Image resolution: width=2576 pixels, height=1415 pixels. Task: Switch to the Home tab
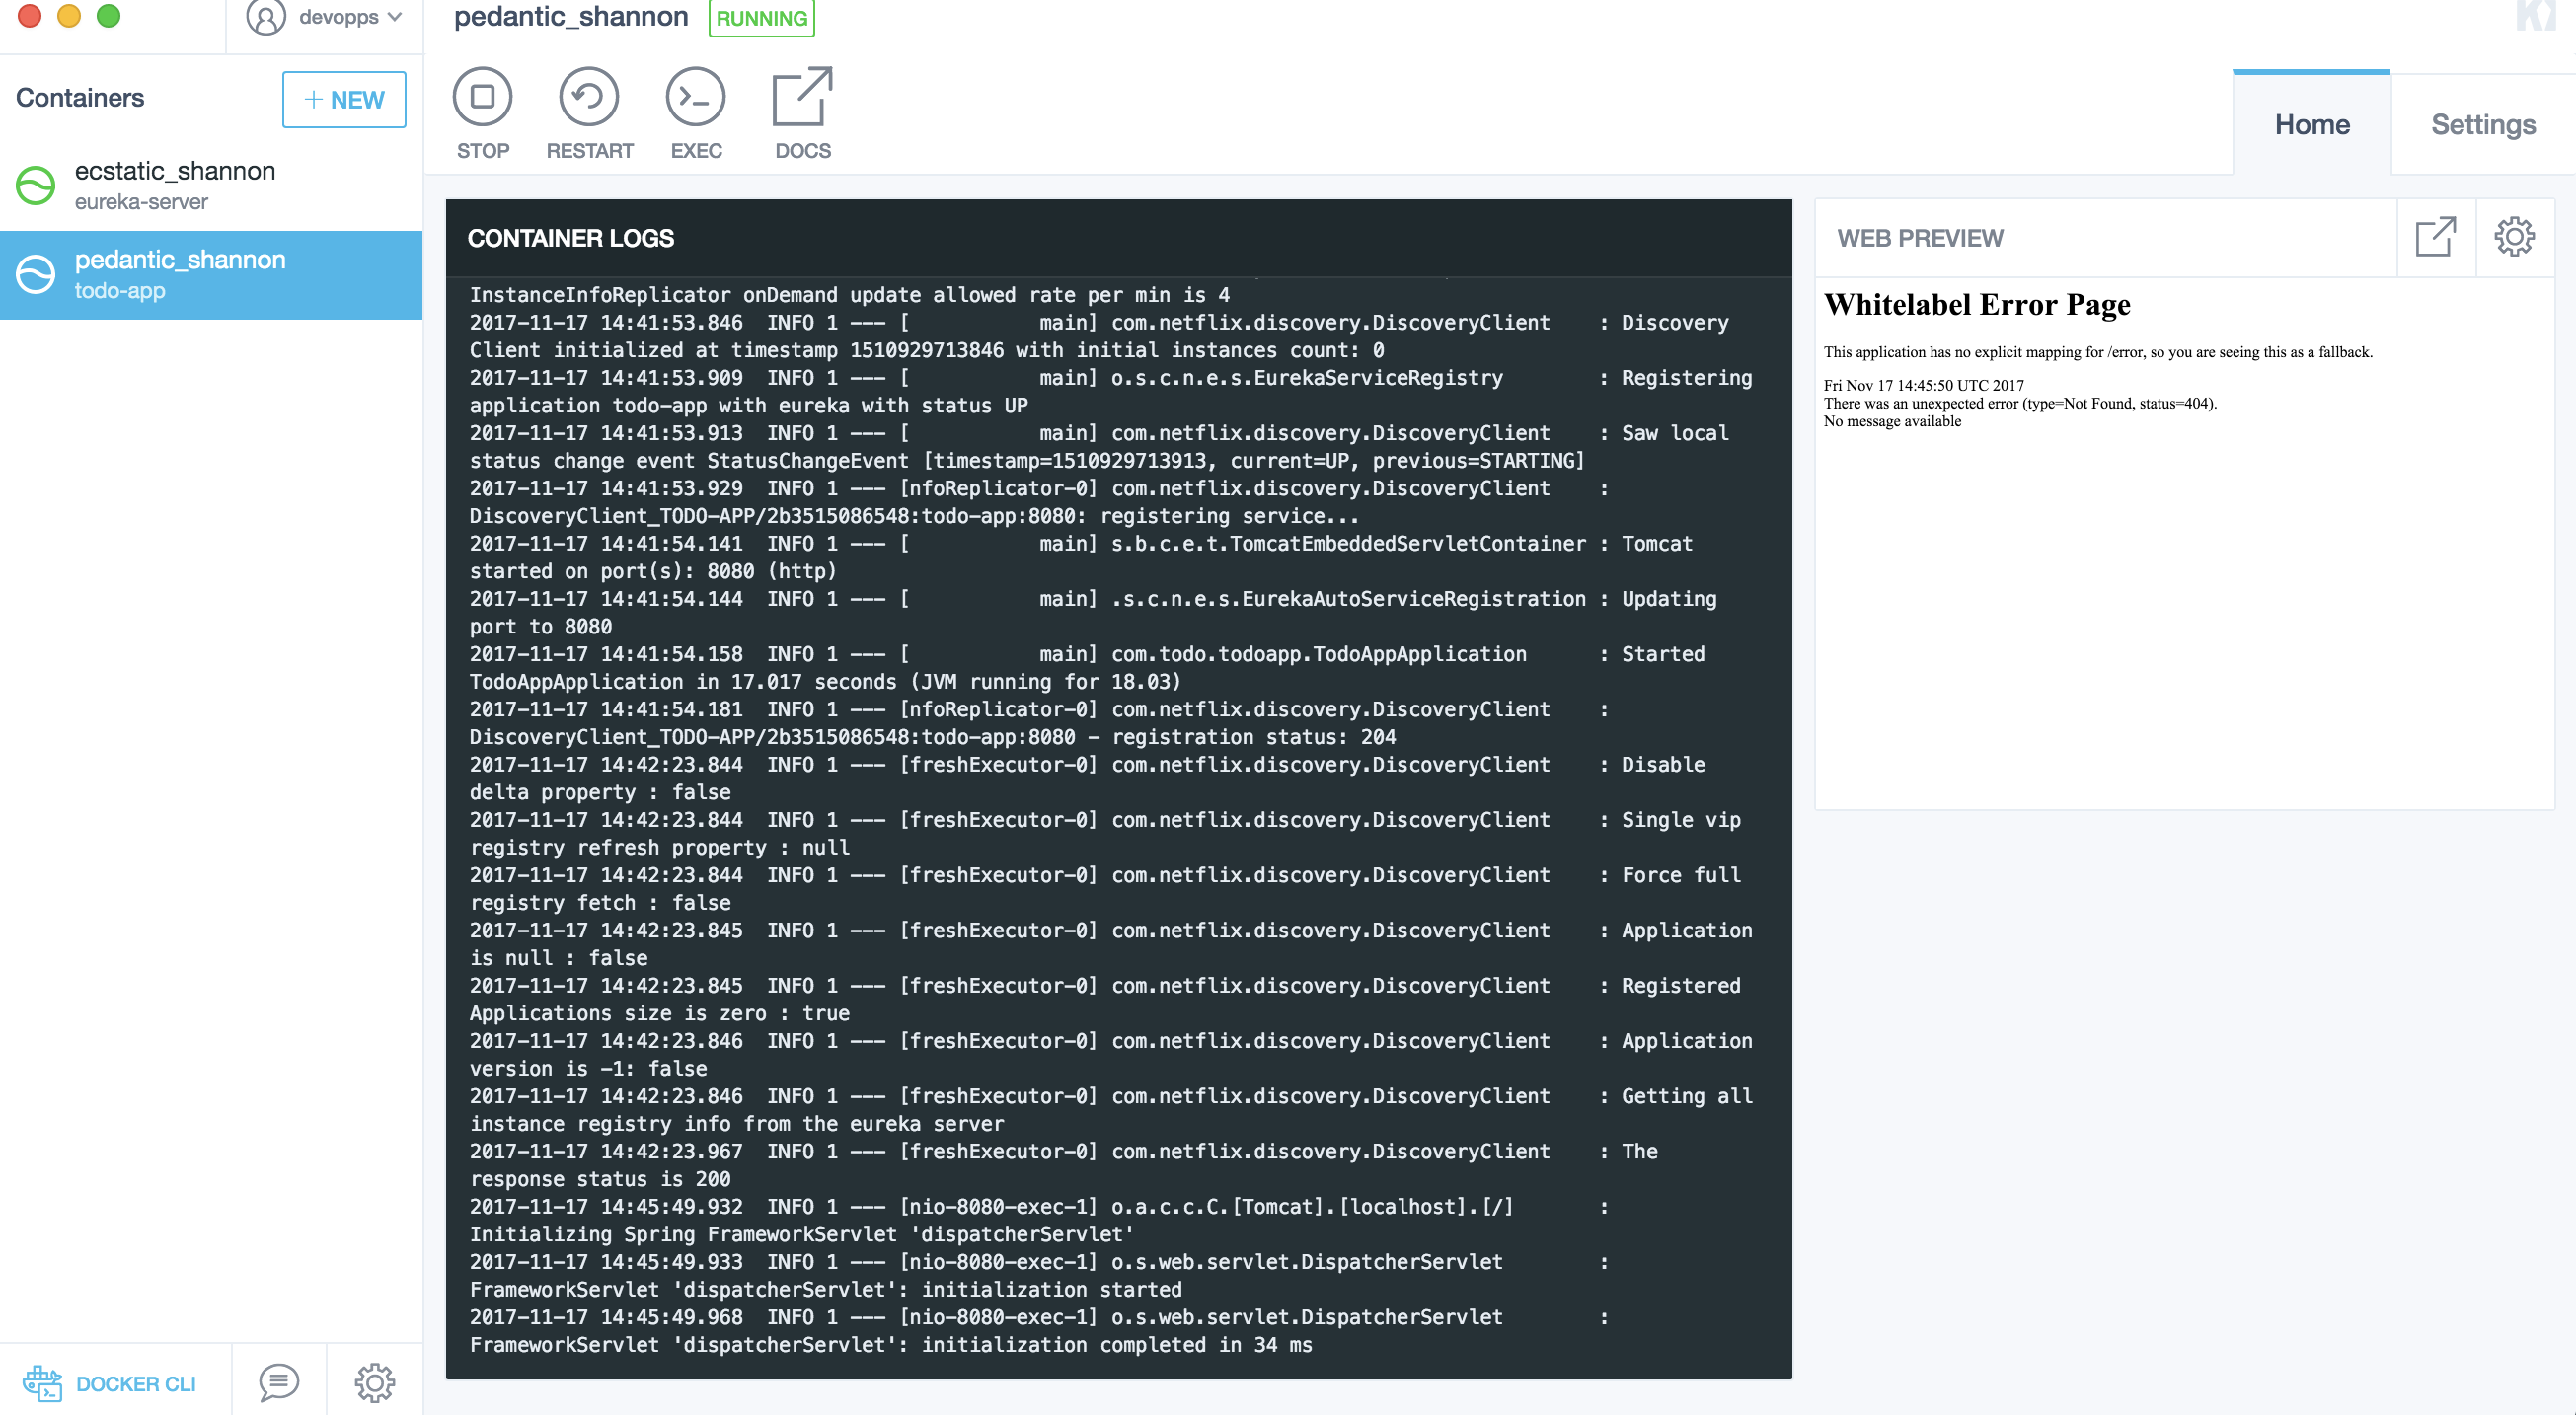point(2311,124)
